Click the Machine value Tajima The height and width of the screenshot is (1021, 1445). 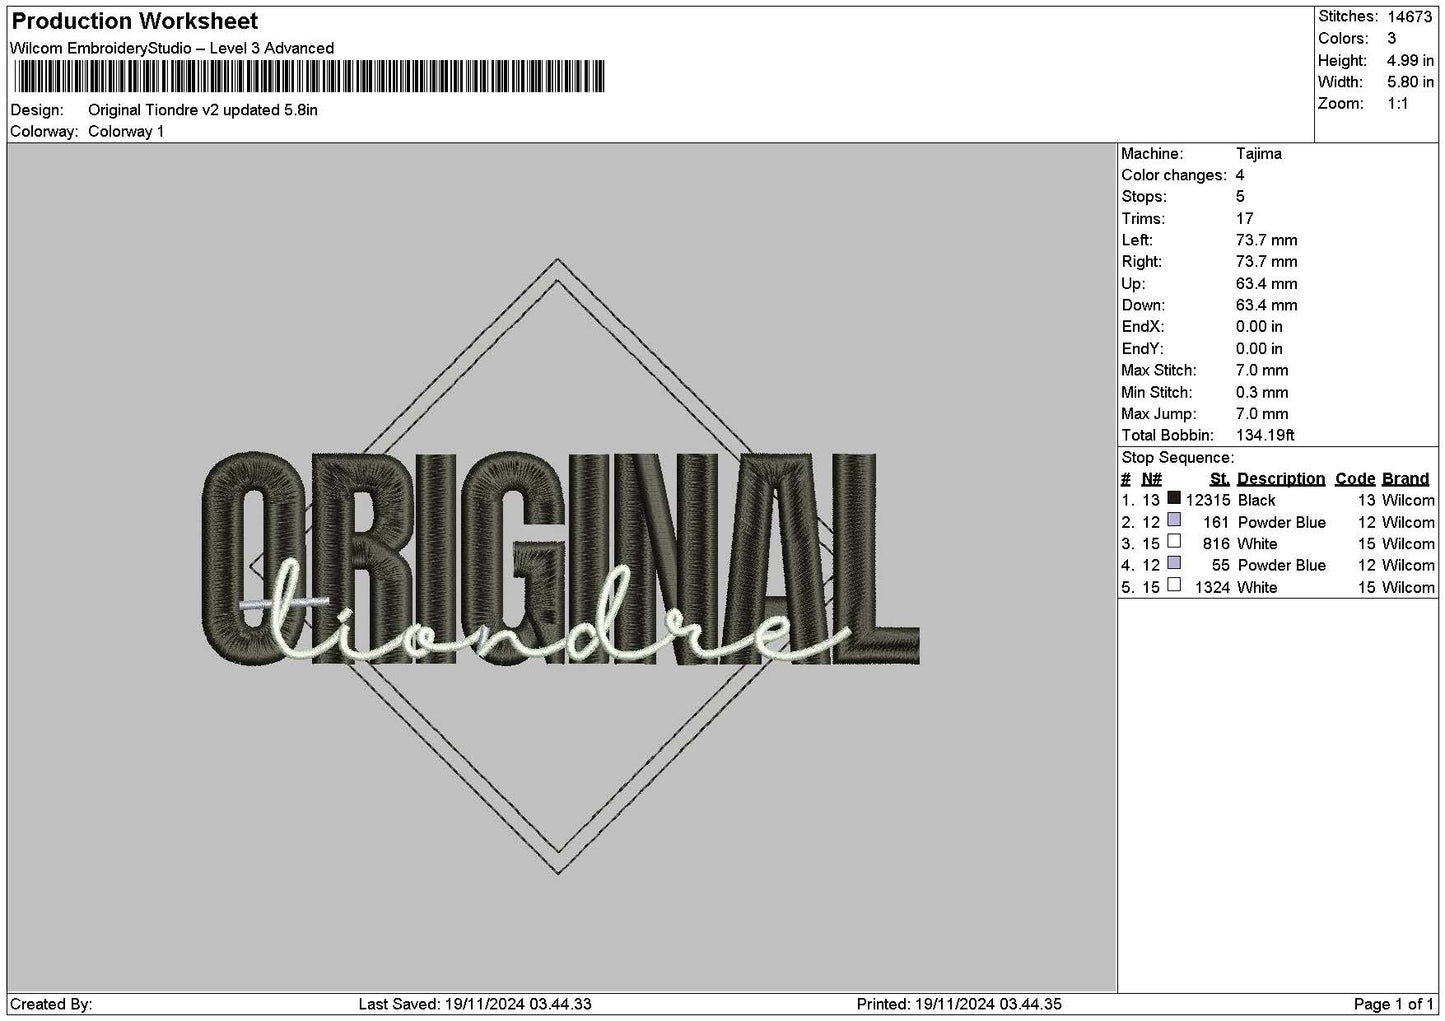(x=1258, y=154)
